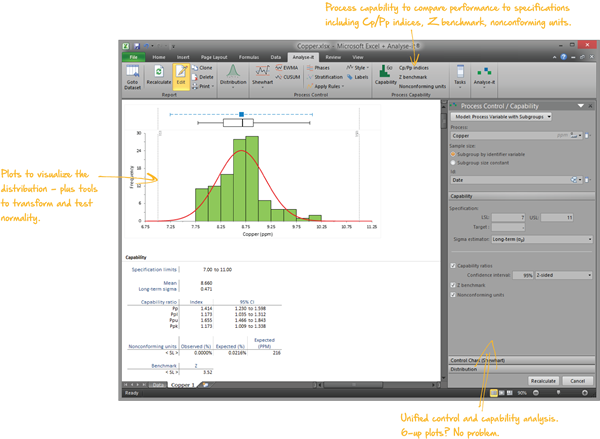Viewport: 600px width, 439px height.
Task: Open the Print option in ribbon
Action: pyautogui.click(x=203, y=86)
